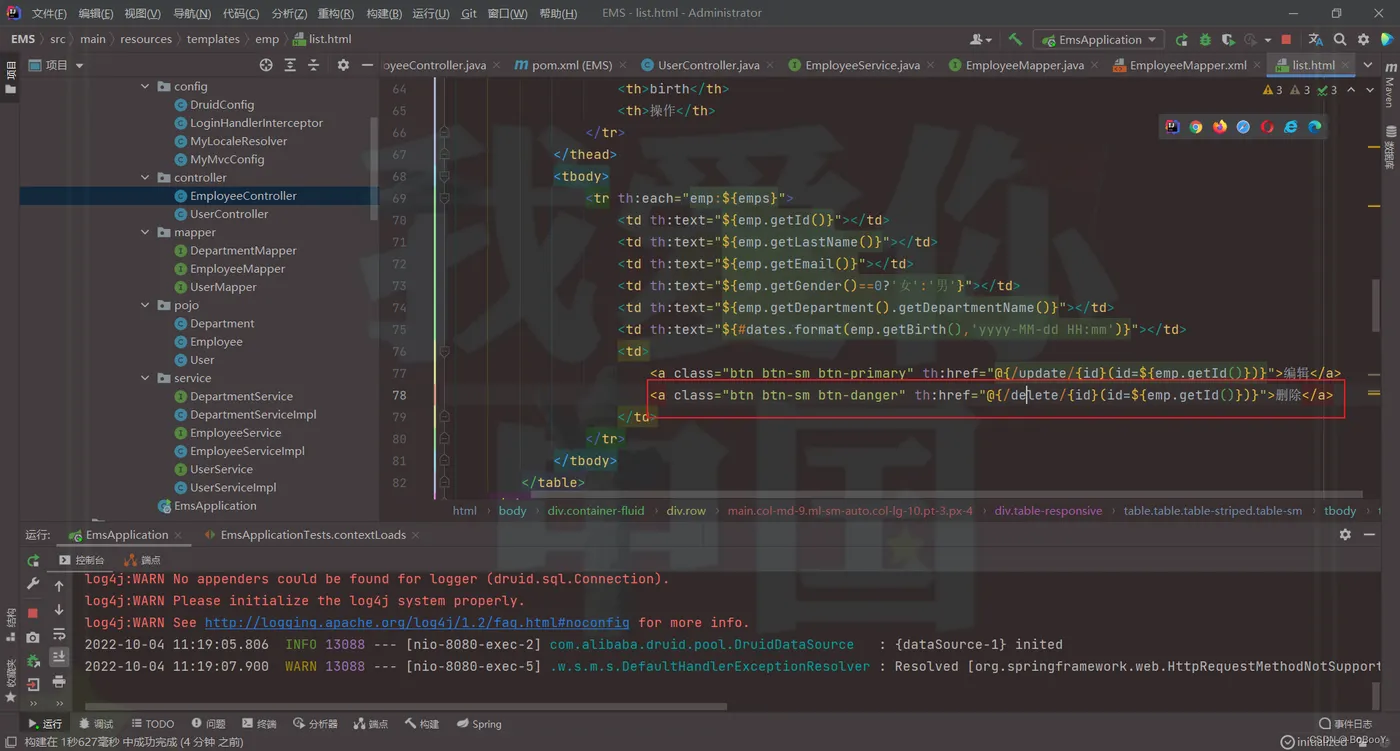Open the translate plugin icon
The width and height of the screenshot is (1400, 751).
1315,40
